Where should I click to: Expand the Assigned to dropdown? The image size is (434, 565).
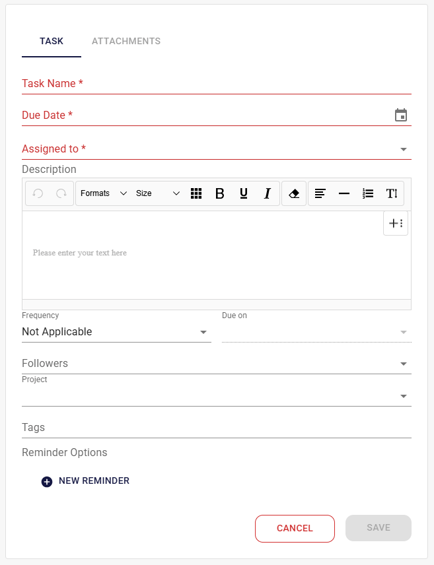tap(216, 149)
